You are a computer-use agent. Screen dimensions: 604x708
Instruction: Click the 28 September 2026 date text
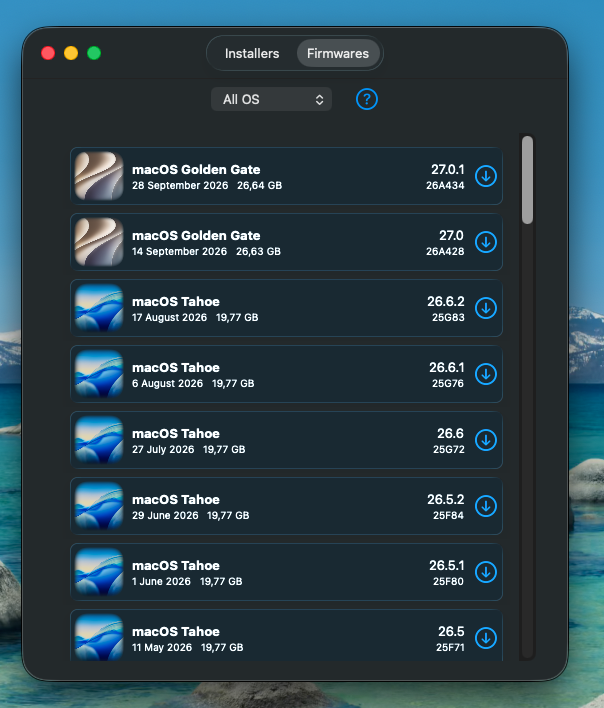tap(180, 186)
